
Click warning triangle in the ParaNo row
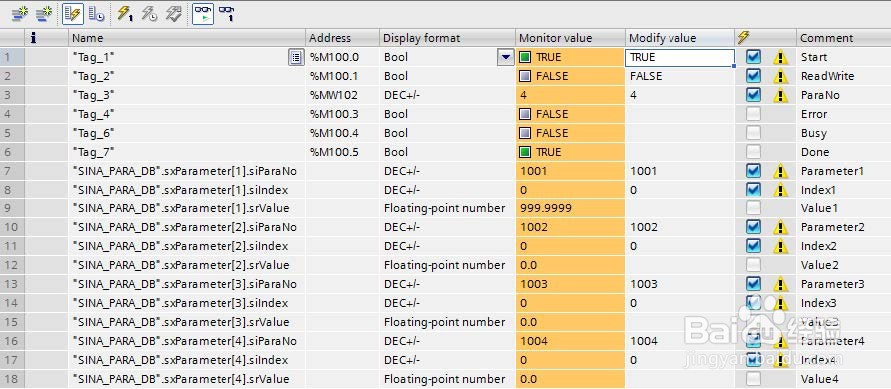(781, 95)
